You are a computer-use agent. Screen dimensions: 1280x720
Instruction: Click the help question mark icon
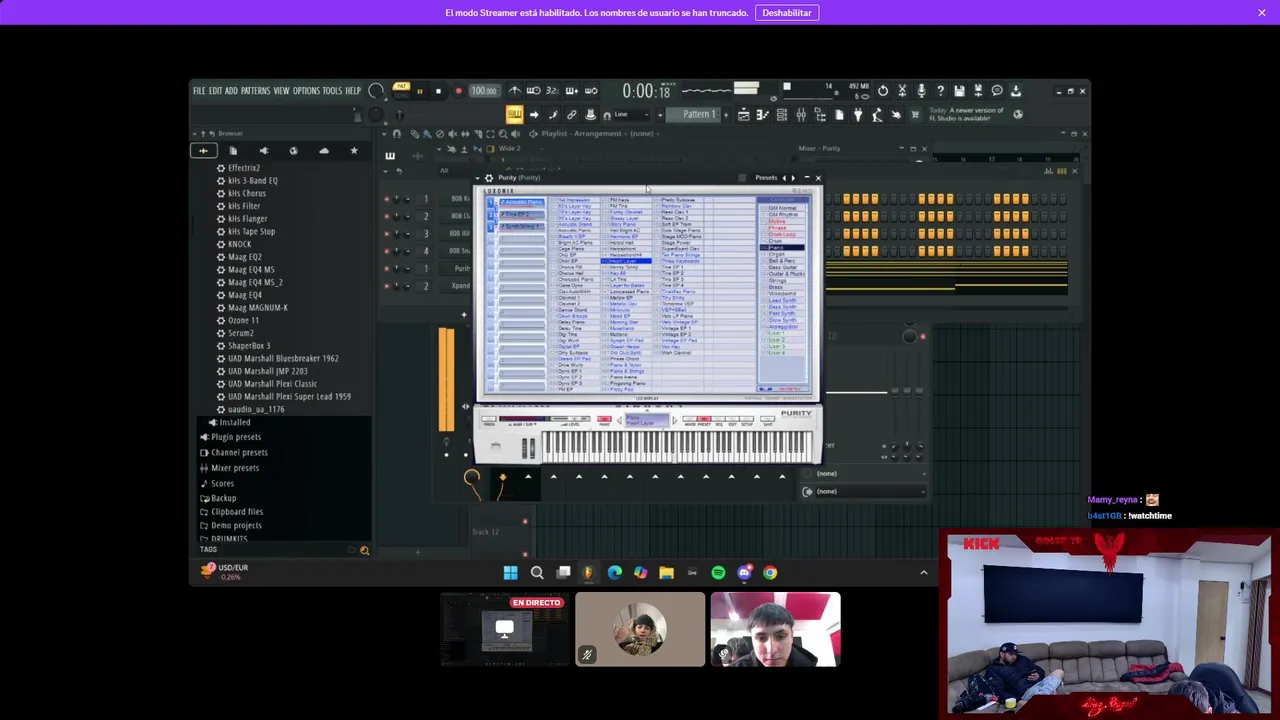click(940, 91)
